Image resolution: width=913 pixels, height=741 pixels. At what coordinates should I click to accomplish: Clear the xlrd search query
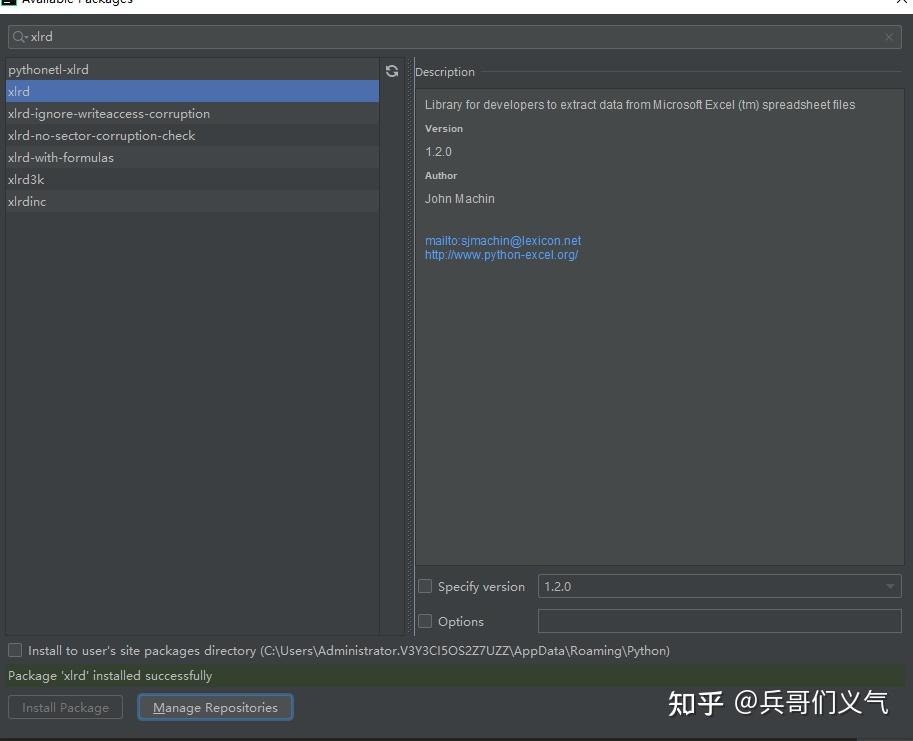888,36
